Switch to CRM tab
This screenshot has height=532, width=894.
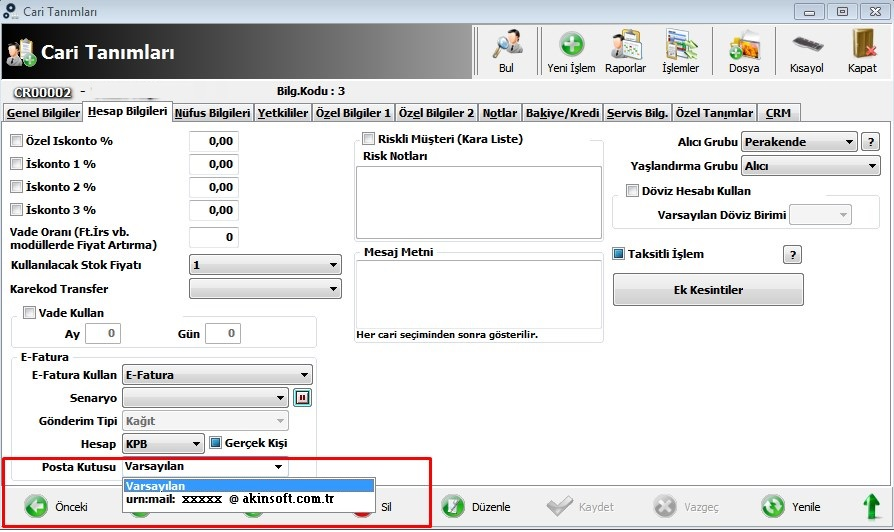(778, 113)
